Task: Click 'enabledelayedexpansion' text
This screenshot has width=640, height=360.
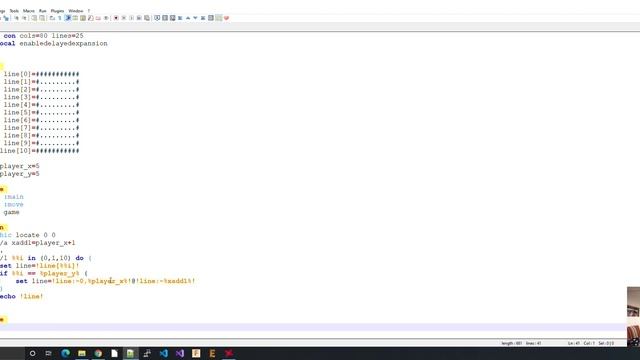Action: click(x=63, y=43)
